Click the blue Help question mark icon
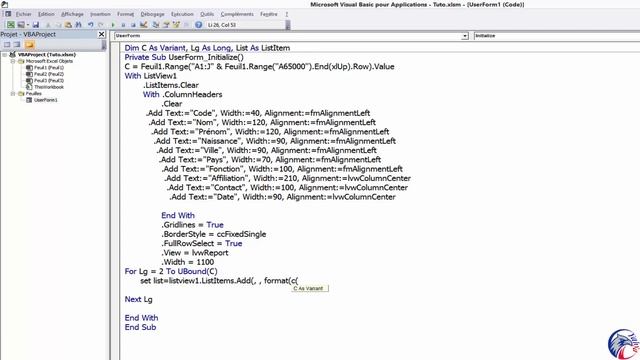Screen dimensions: 640x360 pos(198,25)
